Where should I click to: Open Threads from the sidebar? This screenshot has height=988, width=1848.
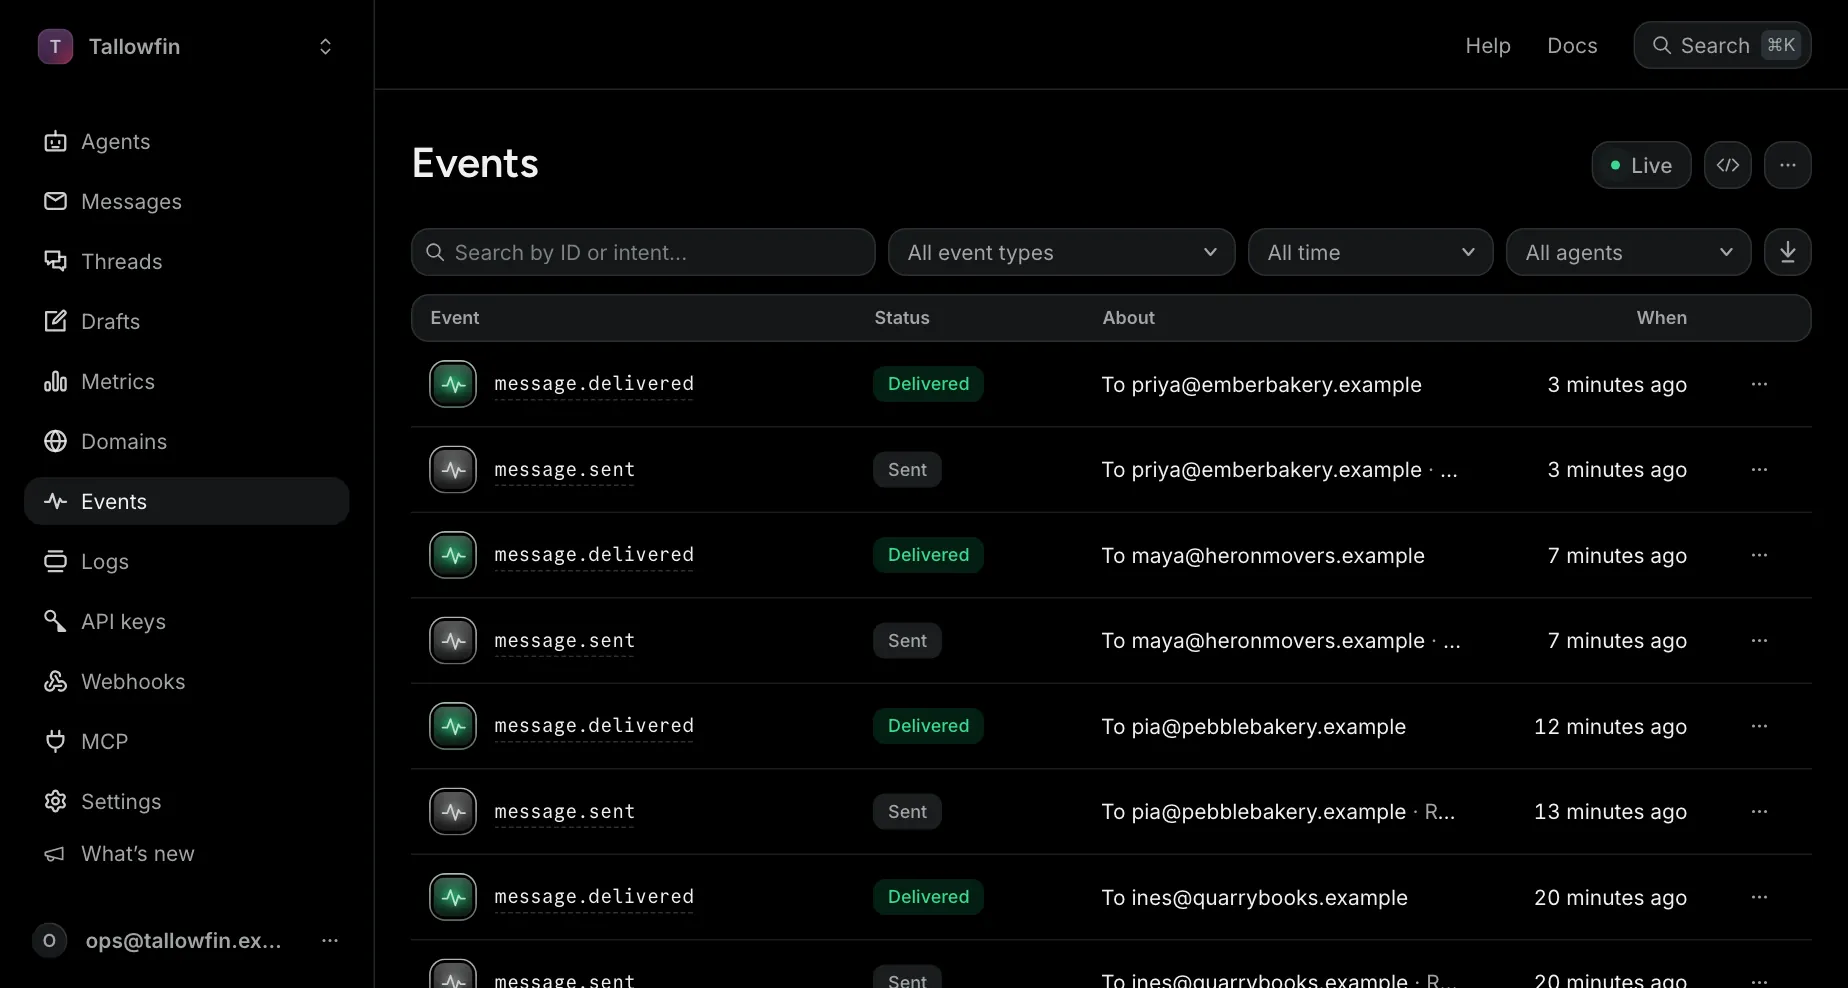(186, 262)
